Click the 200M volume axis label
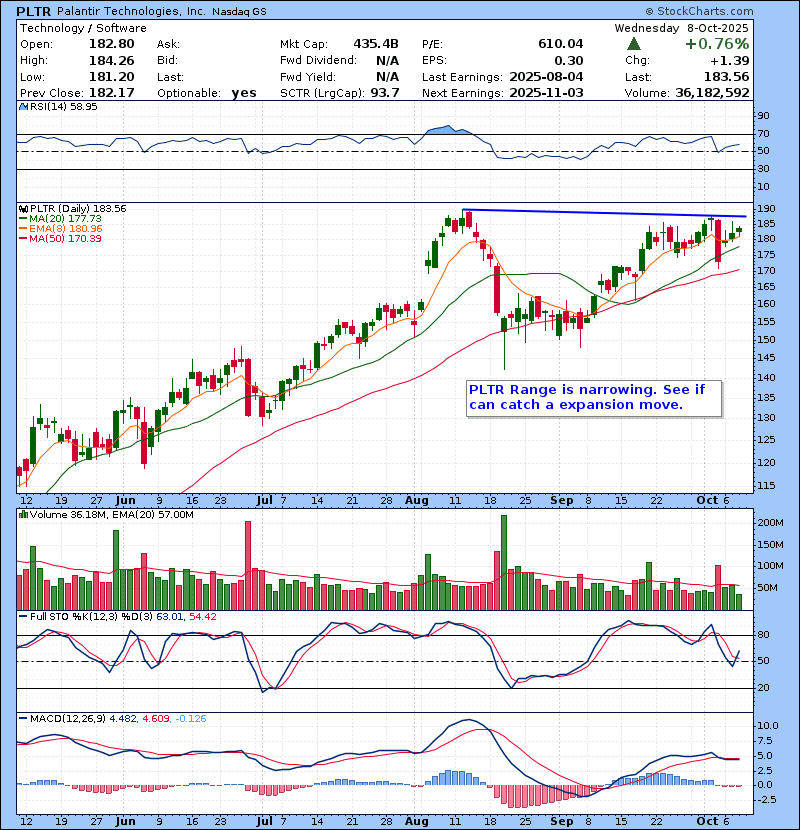The height and width of the screenshot is (830, 800). pyautogui.click(x=771, y=522)
